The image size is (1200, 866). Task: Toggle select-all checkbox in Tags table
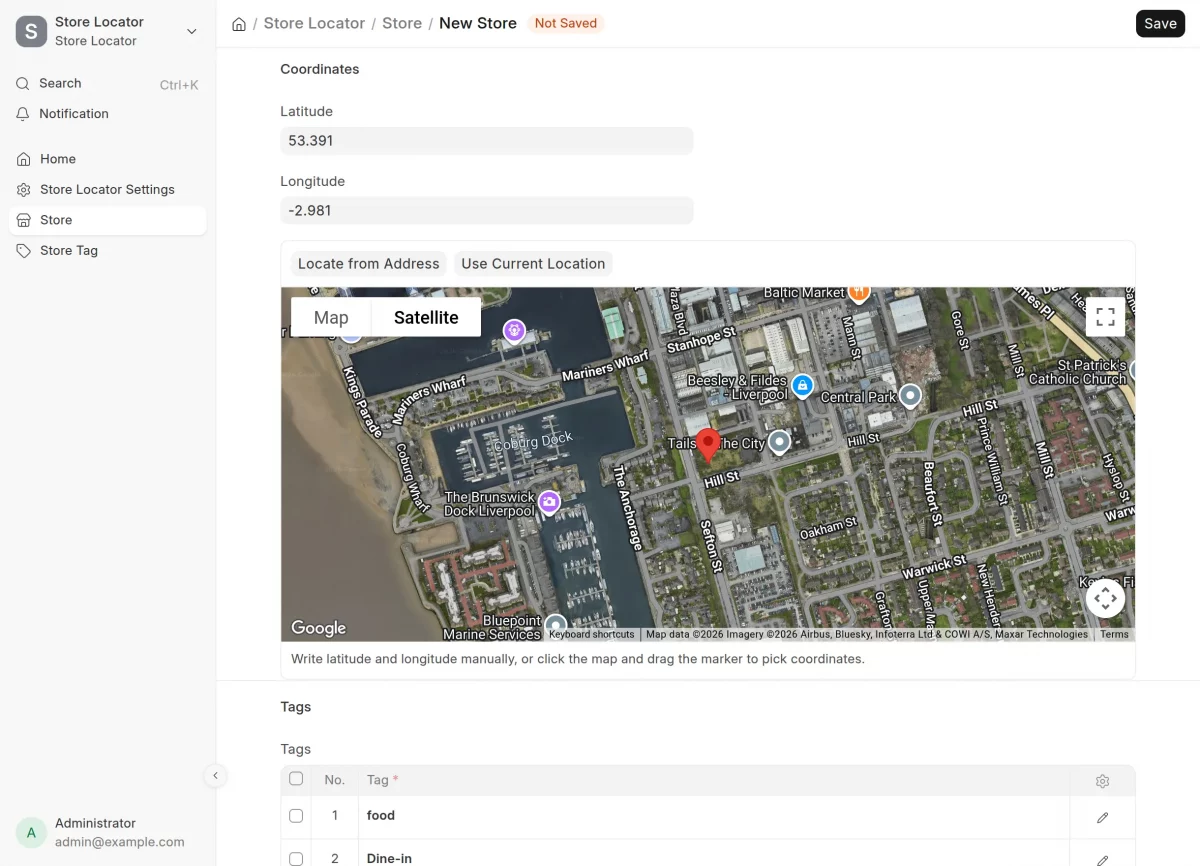pos(296,779)
